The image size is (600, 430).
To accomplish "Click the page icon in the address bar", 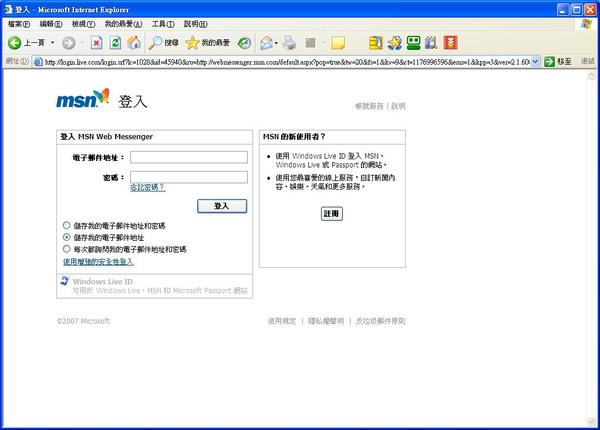I will point(38,62).
